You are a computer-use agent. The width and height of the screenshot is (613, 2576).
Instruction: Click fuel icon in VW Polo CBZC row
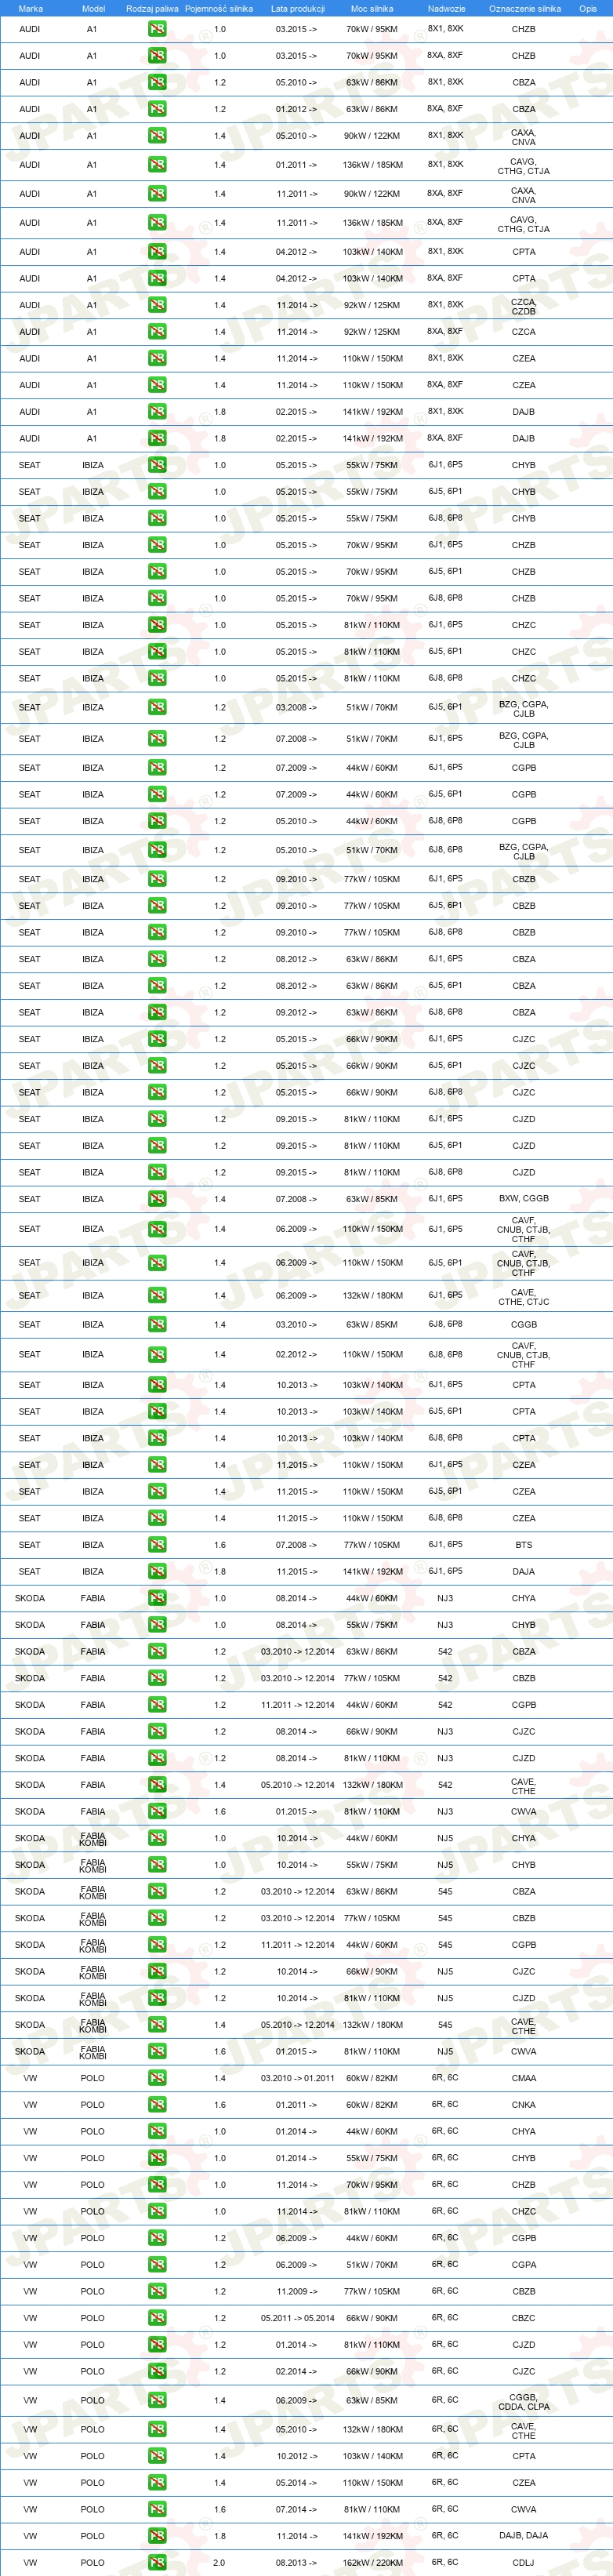157,2318
